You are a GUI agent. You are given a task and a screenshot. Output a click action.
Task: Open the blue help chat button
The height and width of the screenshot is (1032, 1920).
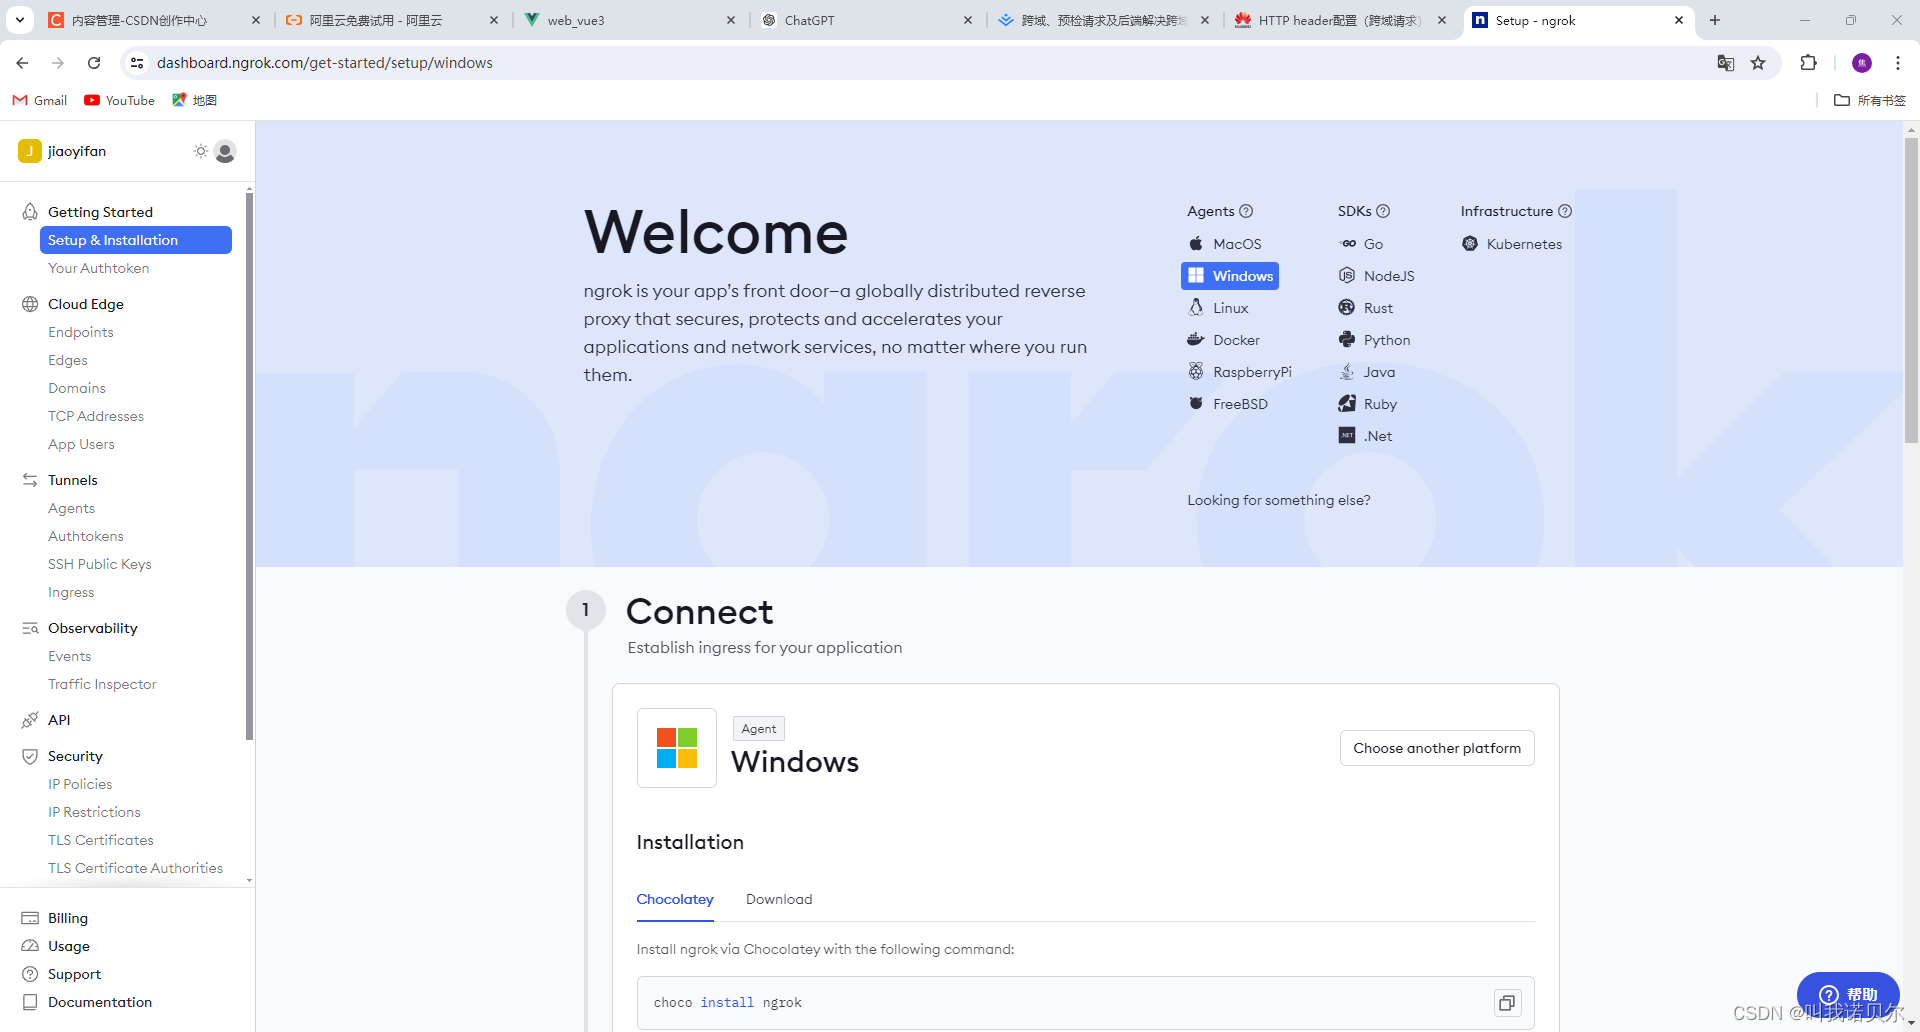[1848, 994]
